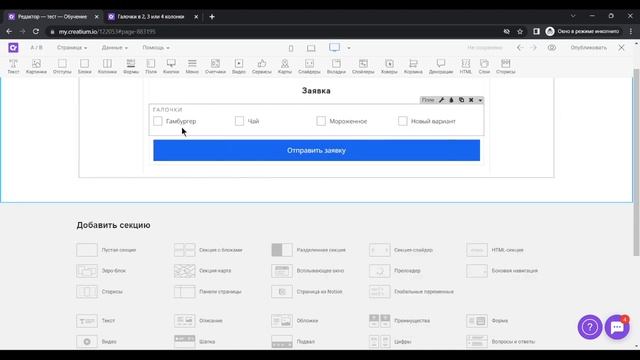
Task: Open field settings with the wrench icon
Action: (442, 100)
